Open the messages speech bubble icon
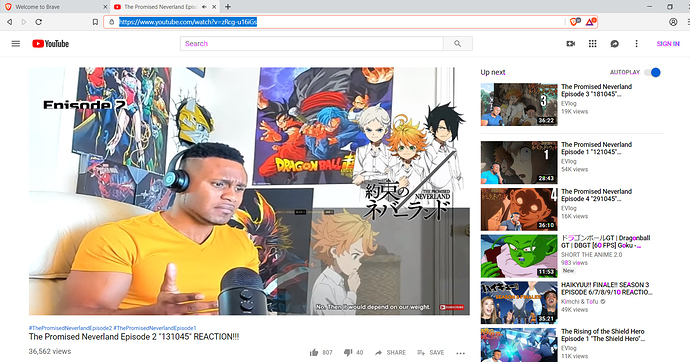The width and height of the screenshot is (690, 362). [615, 44]
